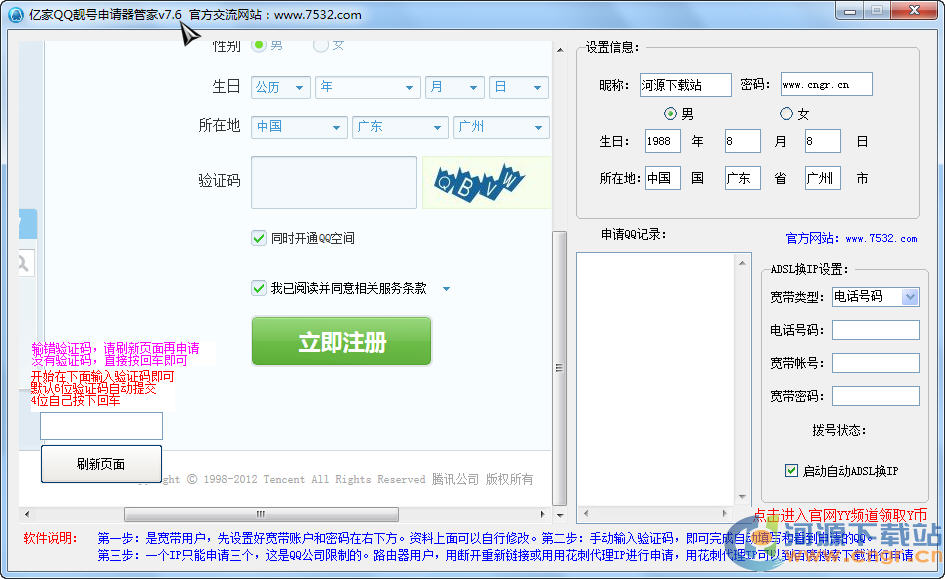Click the 电话号码 input field
Screen dimensions: 945x579
tap(875, 330)
